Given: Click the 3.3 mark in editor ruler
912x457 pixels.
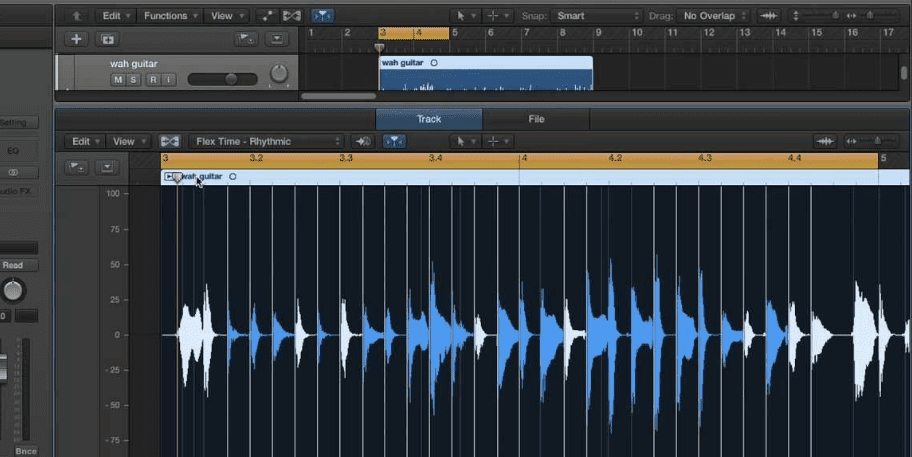Looking at the screenshot, I should click(346, 158).
